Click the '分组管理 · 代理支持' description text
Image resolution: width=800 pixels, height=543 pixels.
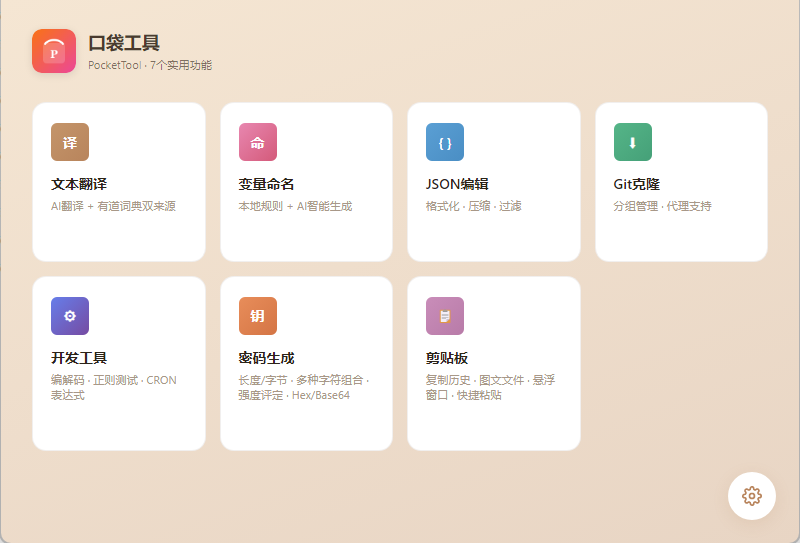pos(662,206)
